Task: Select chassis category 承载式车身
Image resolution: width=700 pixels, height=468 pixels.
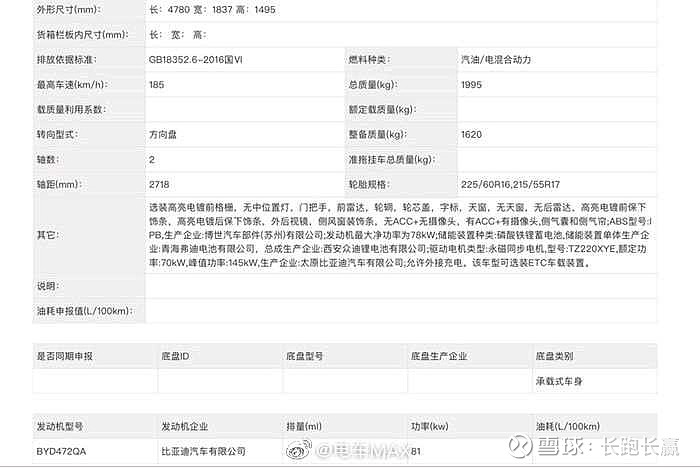Action: tap(559, 381)
